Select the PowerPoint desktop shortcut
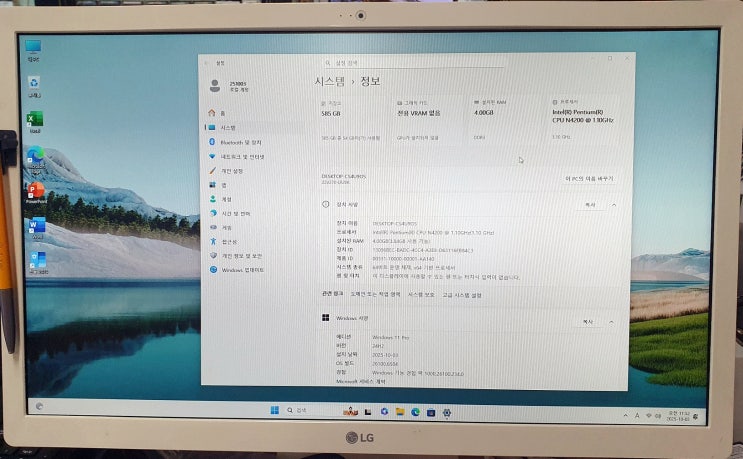 point(36,193)
